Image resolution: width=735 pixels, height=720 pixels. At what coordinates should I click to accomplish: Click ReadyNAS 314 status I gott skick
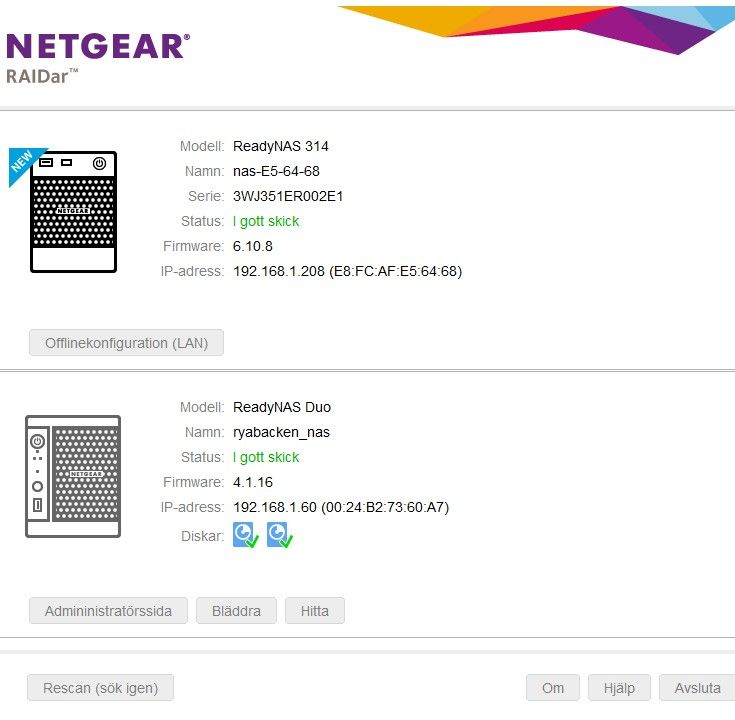[x=266, y=221]
